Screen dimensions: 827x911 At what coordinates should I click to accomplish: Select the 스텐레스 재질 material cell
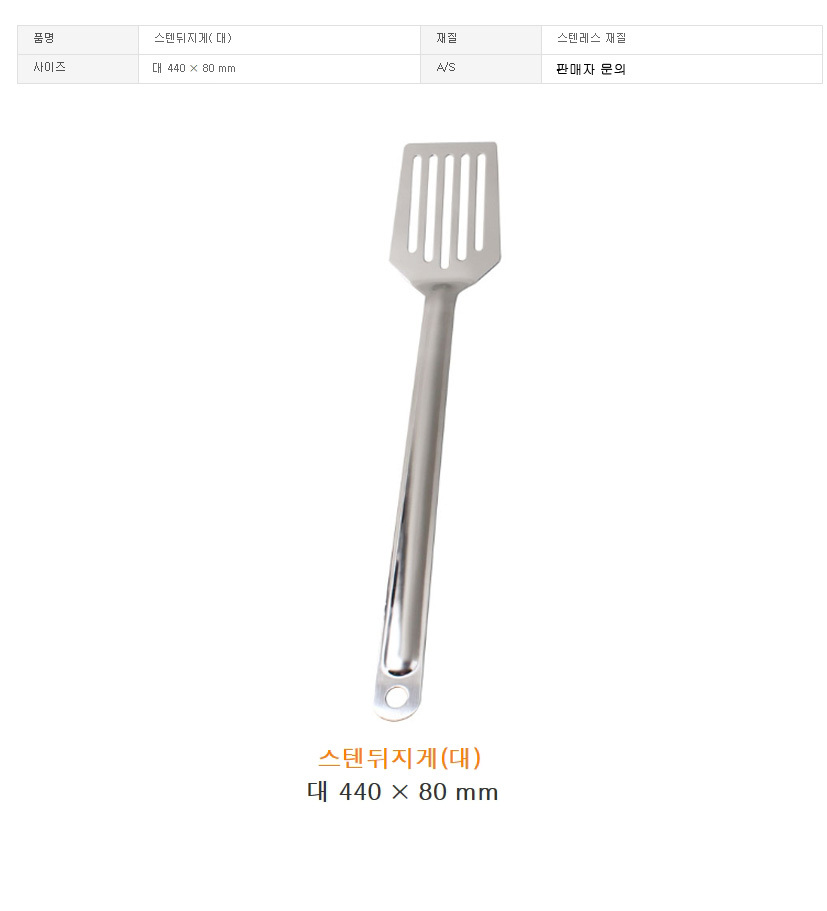[x=682, y=39]
